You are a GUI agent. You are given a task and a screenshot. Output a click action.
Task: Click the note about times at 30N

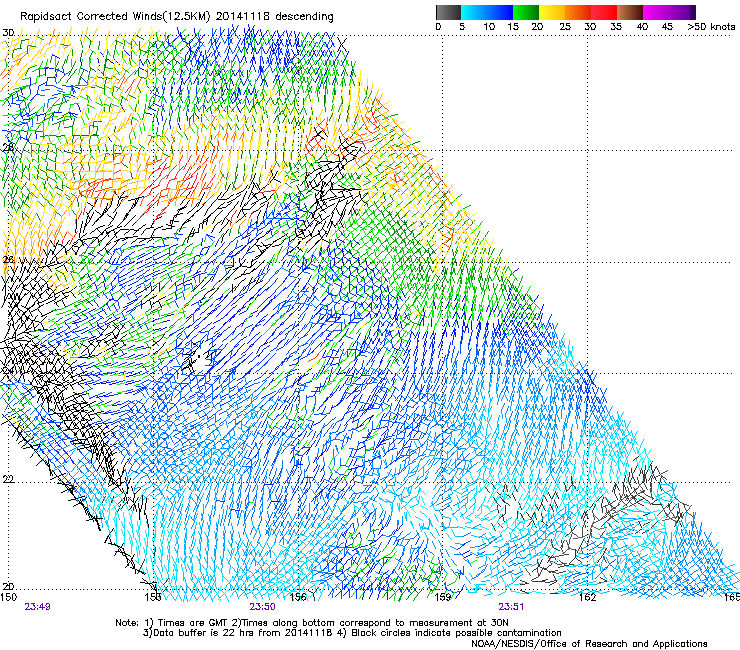(369, 623)
